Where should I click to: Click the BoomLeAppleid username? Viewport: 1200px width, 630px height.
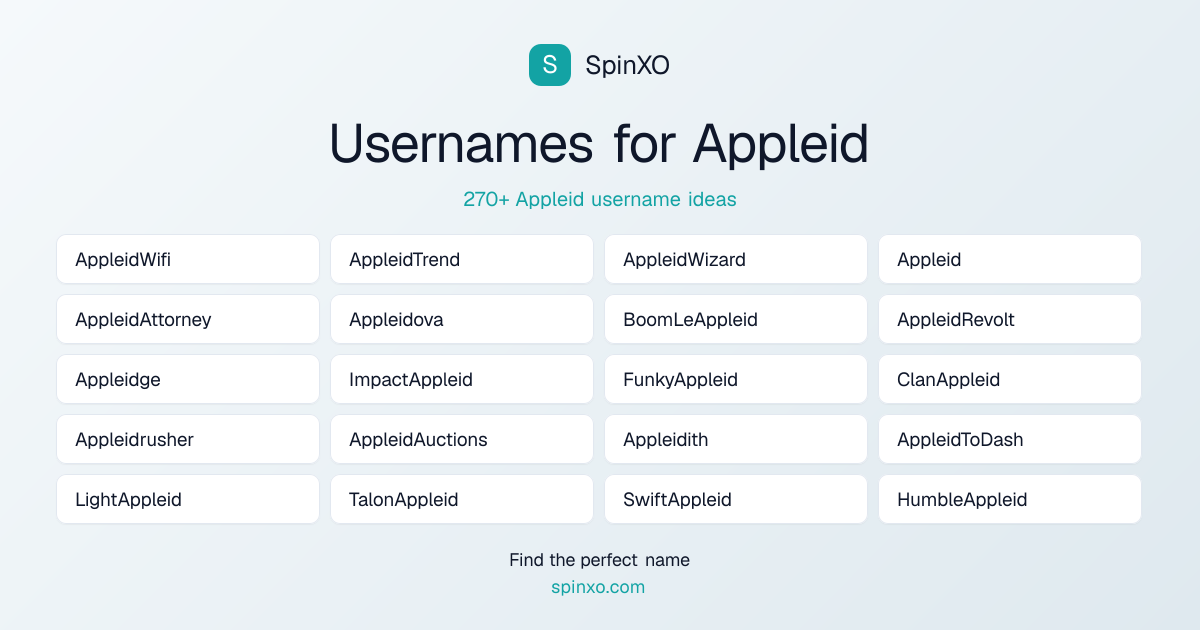(x=736, y=320)
